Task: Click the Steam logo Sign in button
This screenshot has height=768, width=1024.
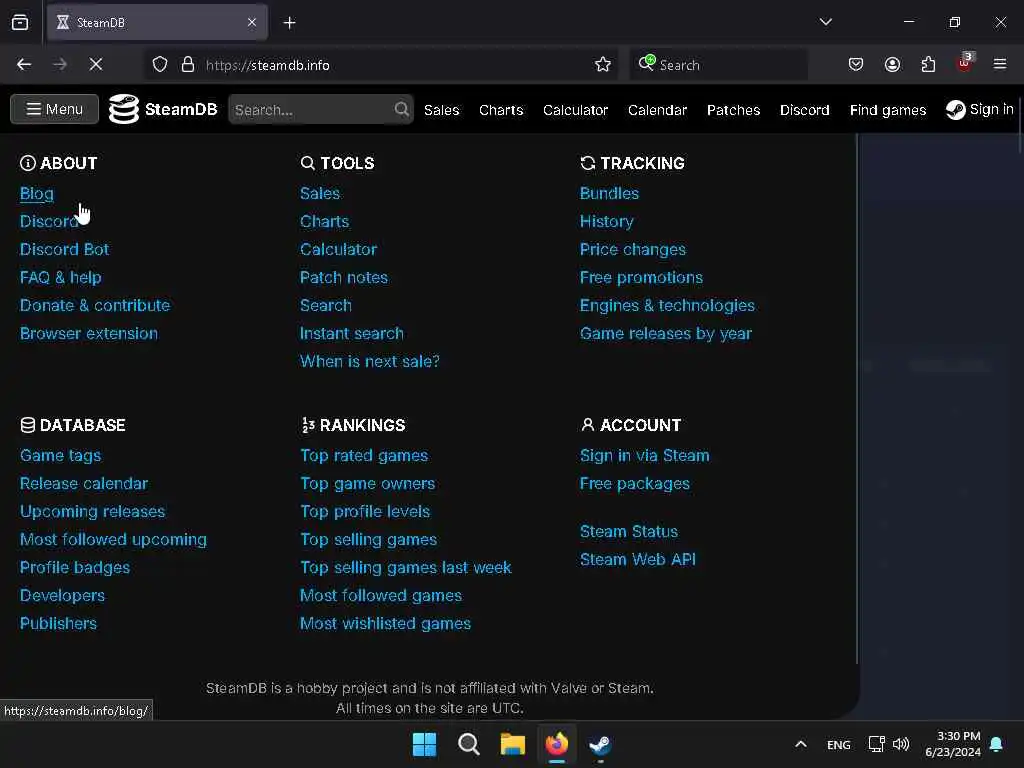Action: click(x=980, y=109)
